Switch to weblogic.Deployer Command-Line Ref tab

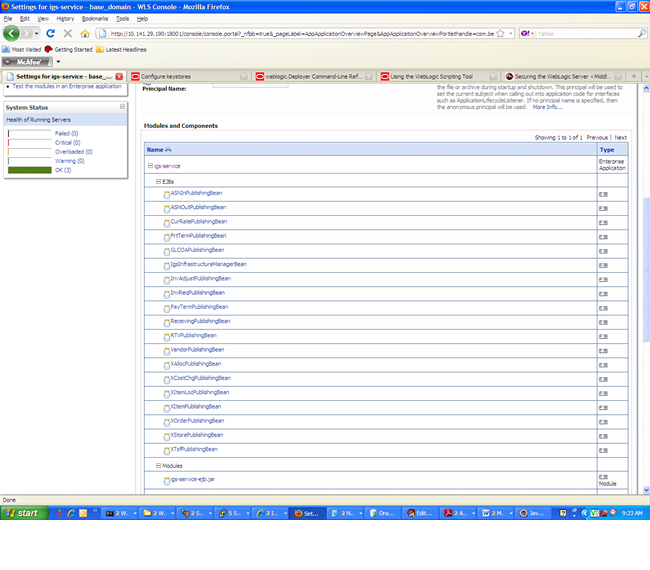click(x=314, y=76)
